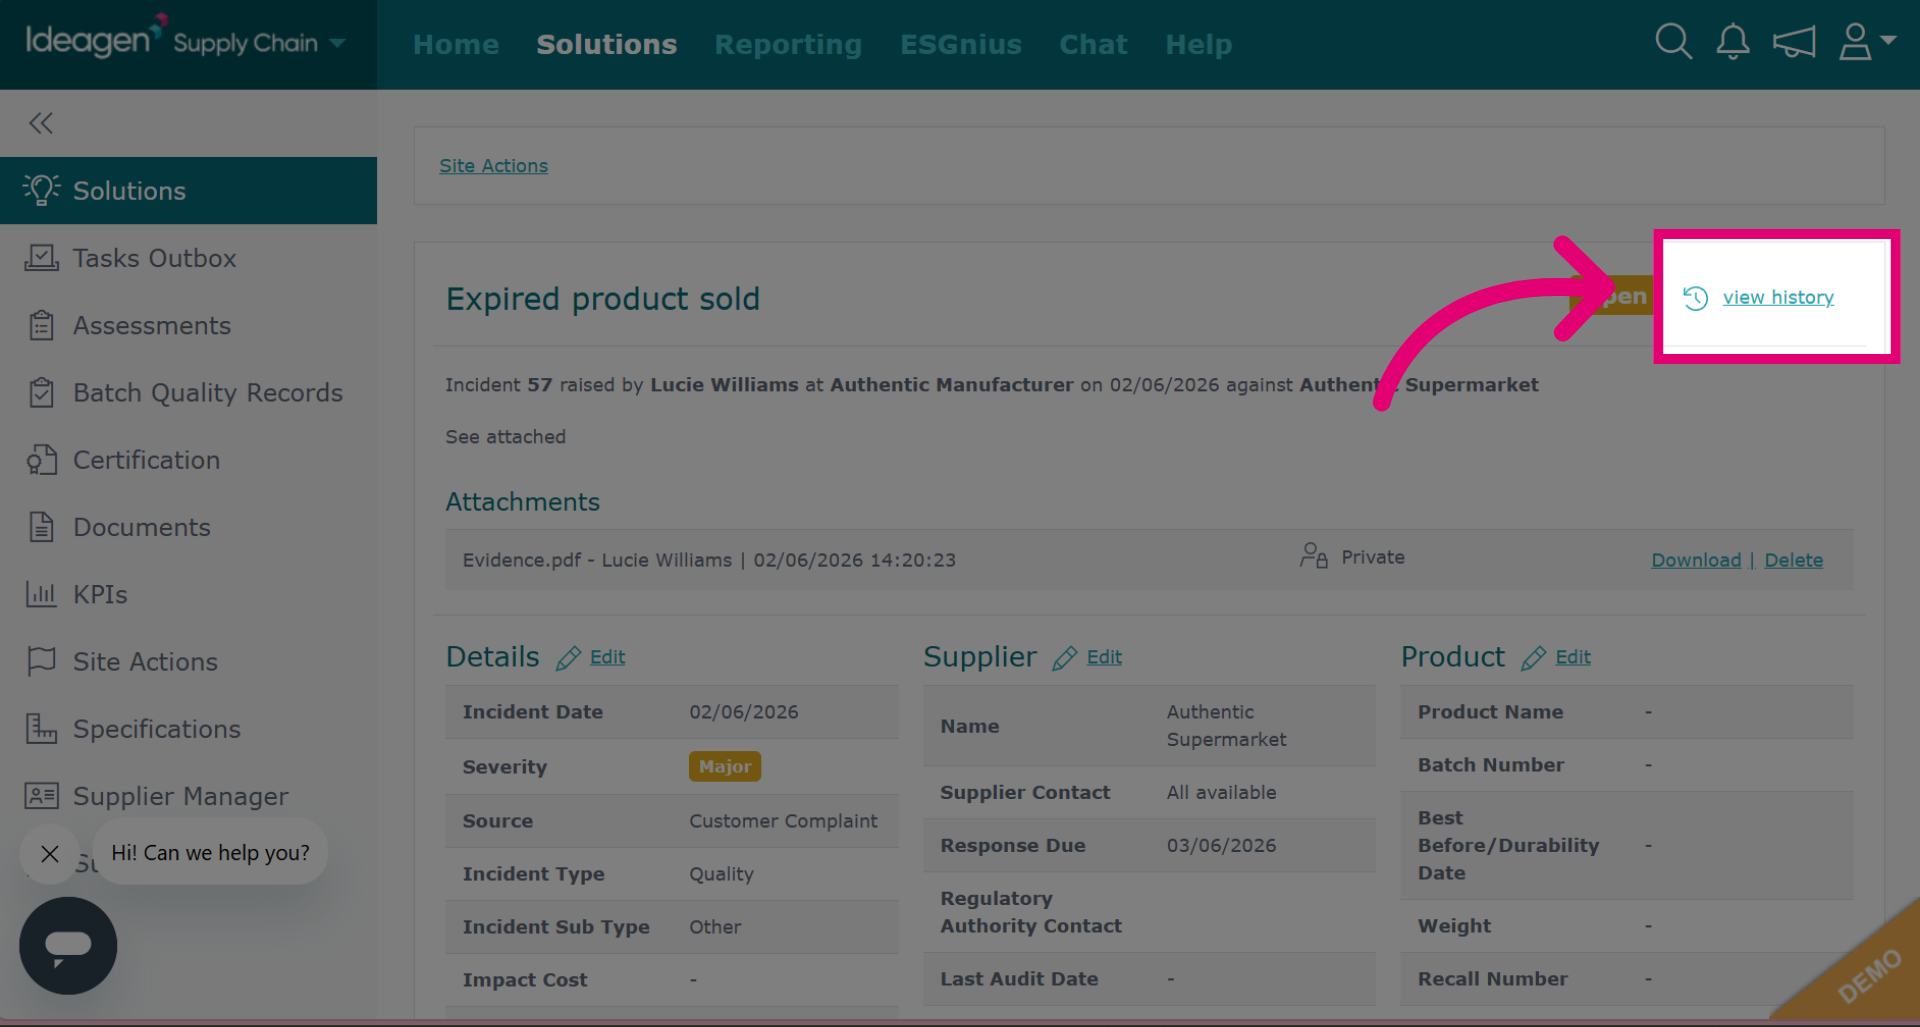Open the search magnifier icon

tap(1673, 42)
